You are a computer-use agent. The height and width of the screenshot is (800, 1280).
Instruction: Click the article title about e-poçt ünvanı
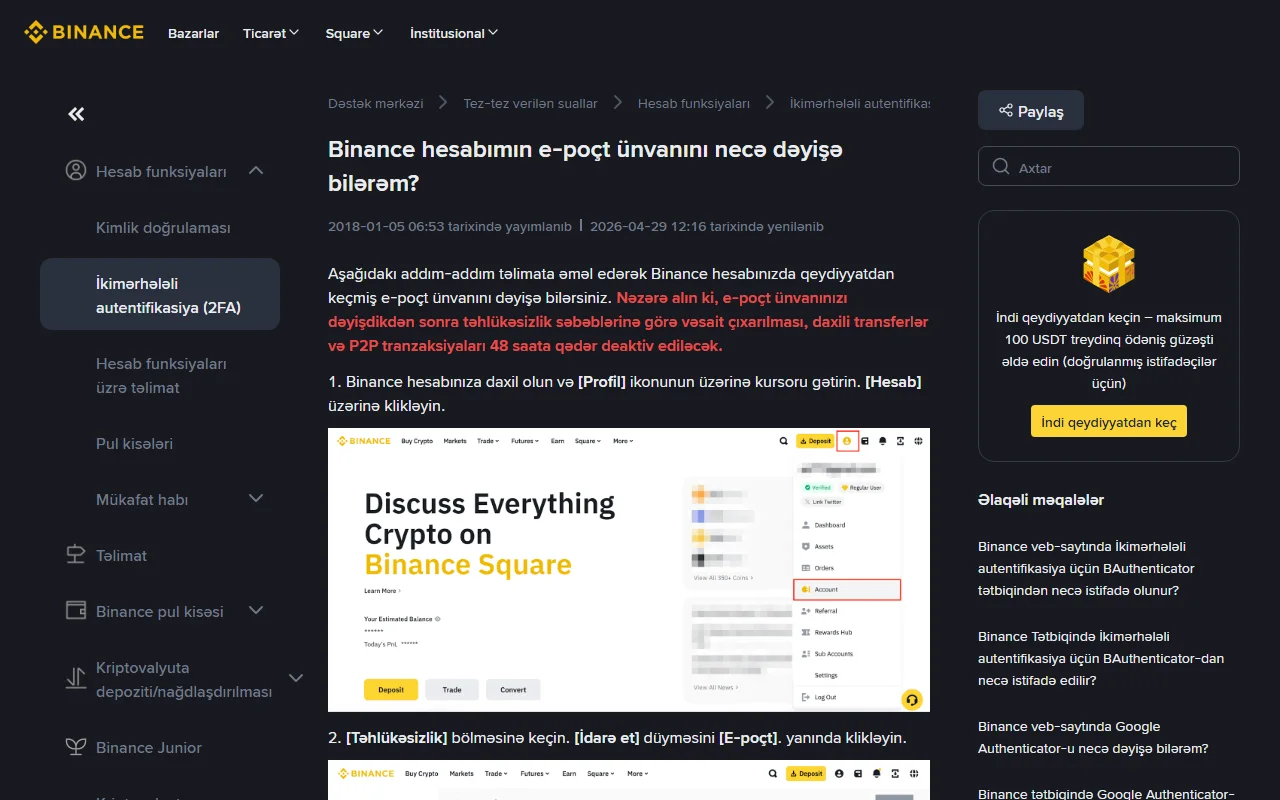tap(586, 166)
